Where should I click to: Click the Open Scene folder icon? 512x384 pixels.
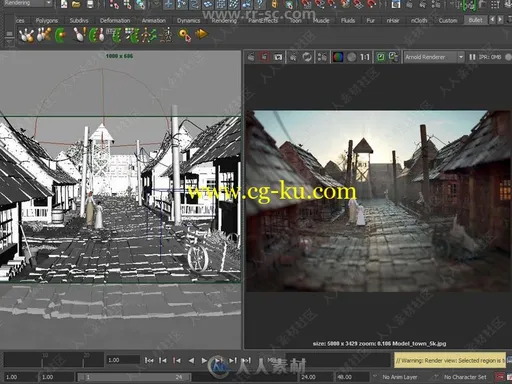(x=76, y=4)
